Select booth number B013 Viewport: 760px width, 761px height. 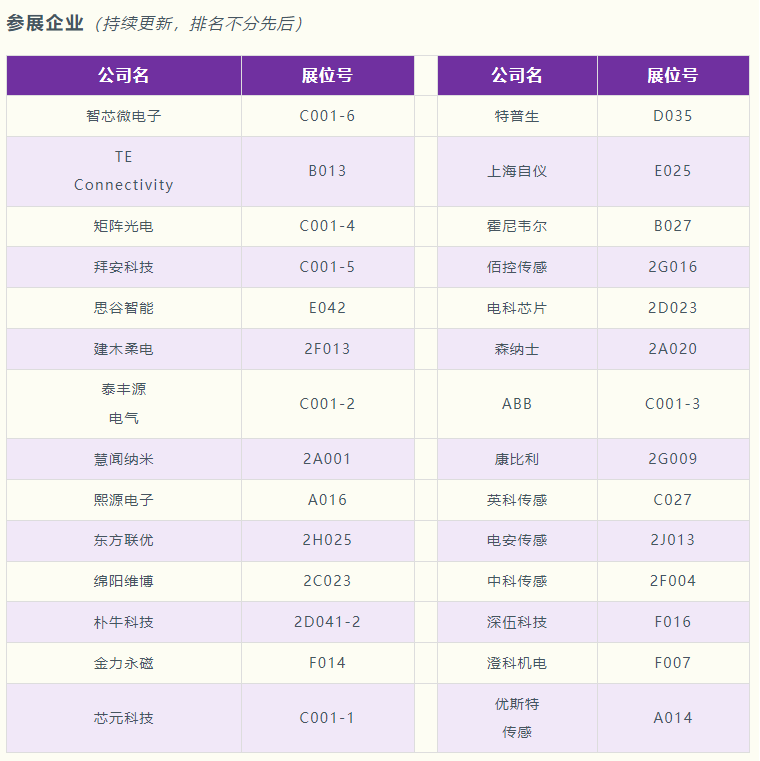coord(328,171)
